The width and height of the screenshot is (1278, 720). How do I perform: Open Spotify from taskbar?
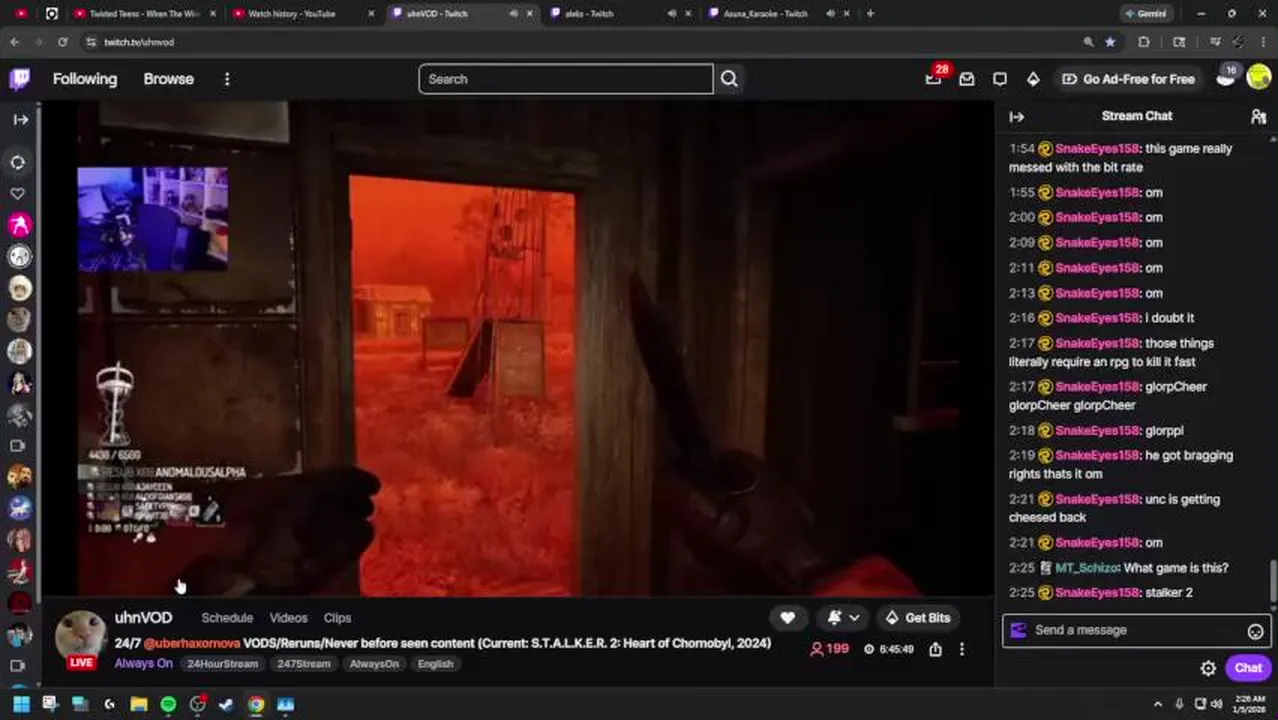click(x=168, y=704)
